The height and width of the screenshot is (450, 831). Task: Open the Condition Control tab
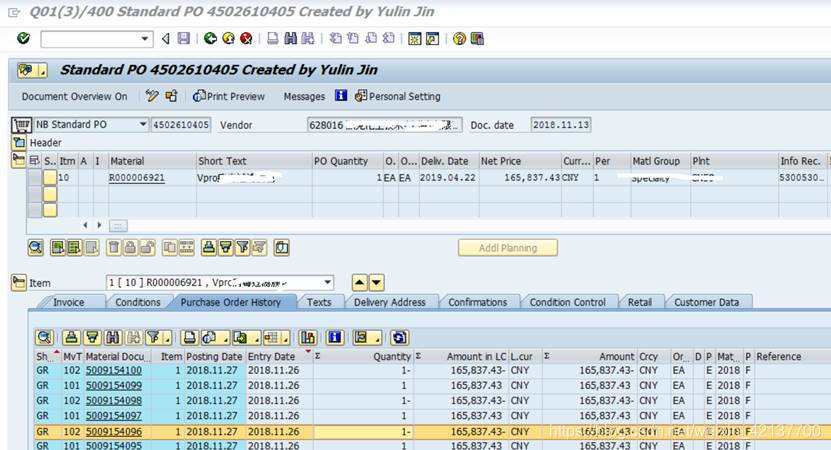(568, 302)
